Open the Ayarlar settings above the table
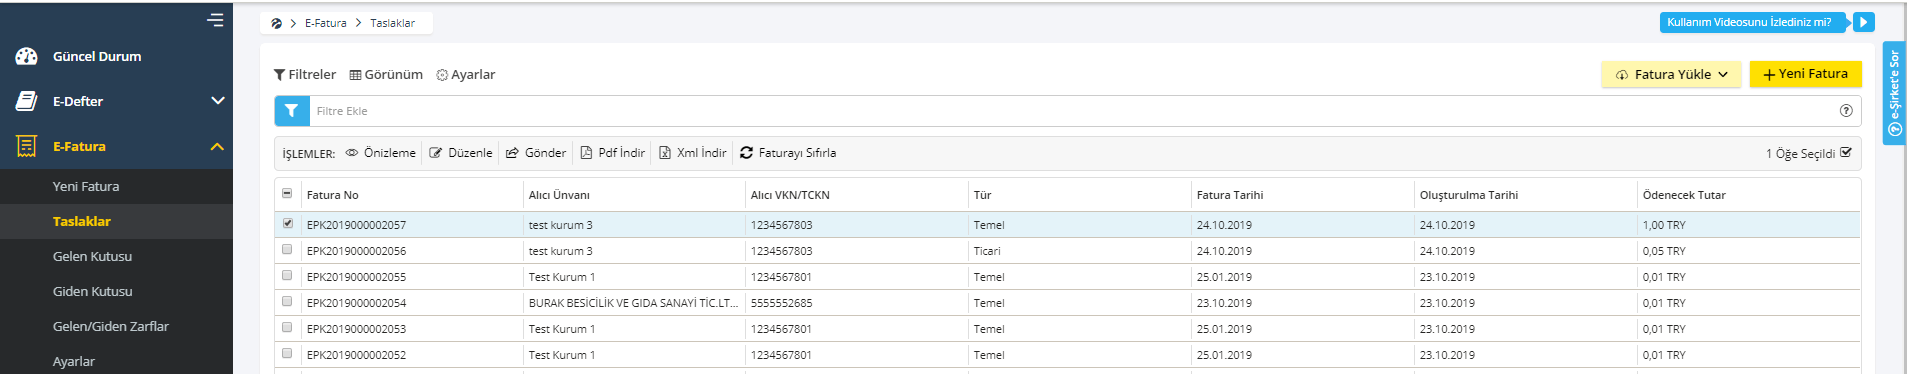The image size is (1907, 374). tap(466, 75)
